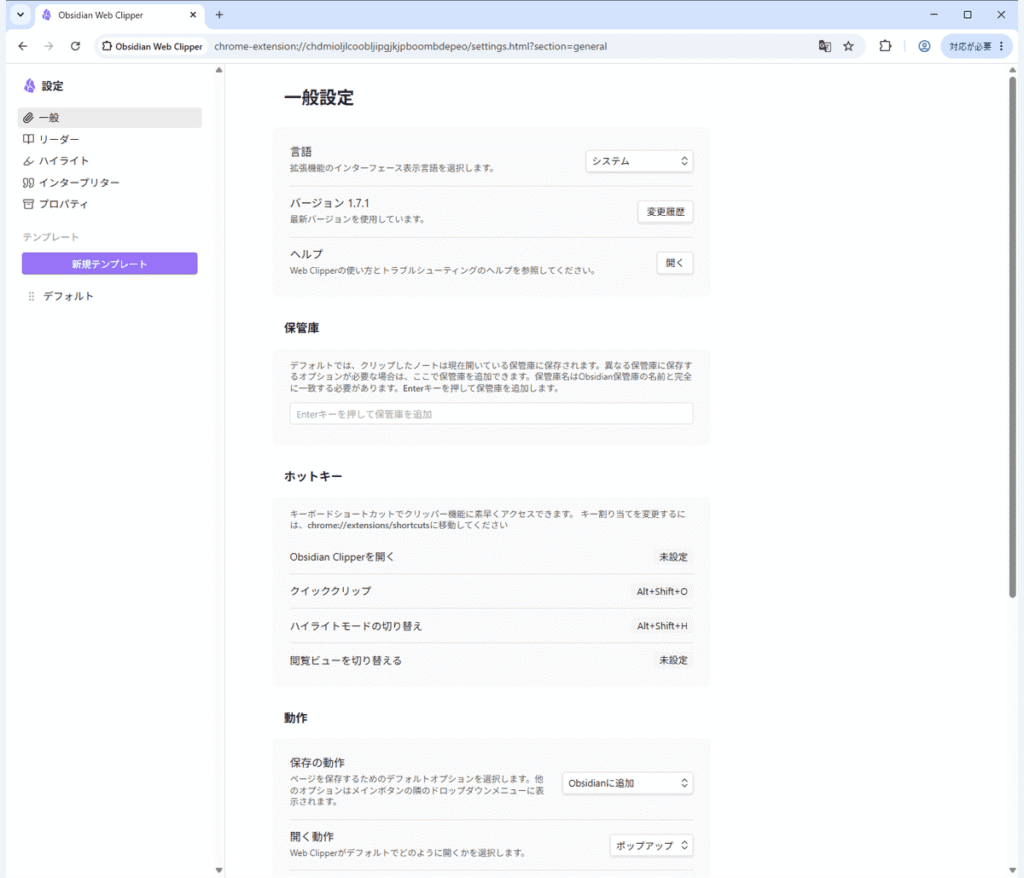Click the バージョン 1.7.1 label

(330, 203)
